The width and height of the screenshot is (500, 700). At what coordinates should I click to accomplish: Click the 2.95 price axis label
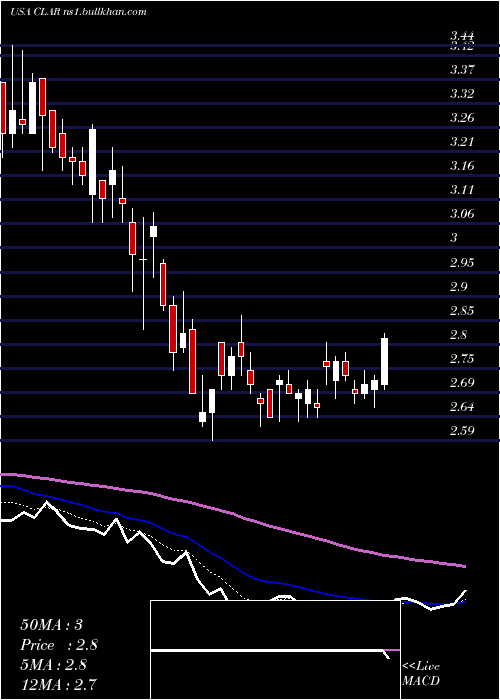click(x=462, y=262)
